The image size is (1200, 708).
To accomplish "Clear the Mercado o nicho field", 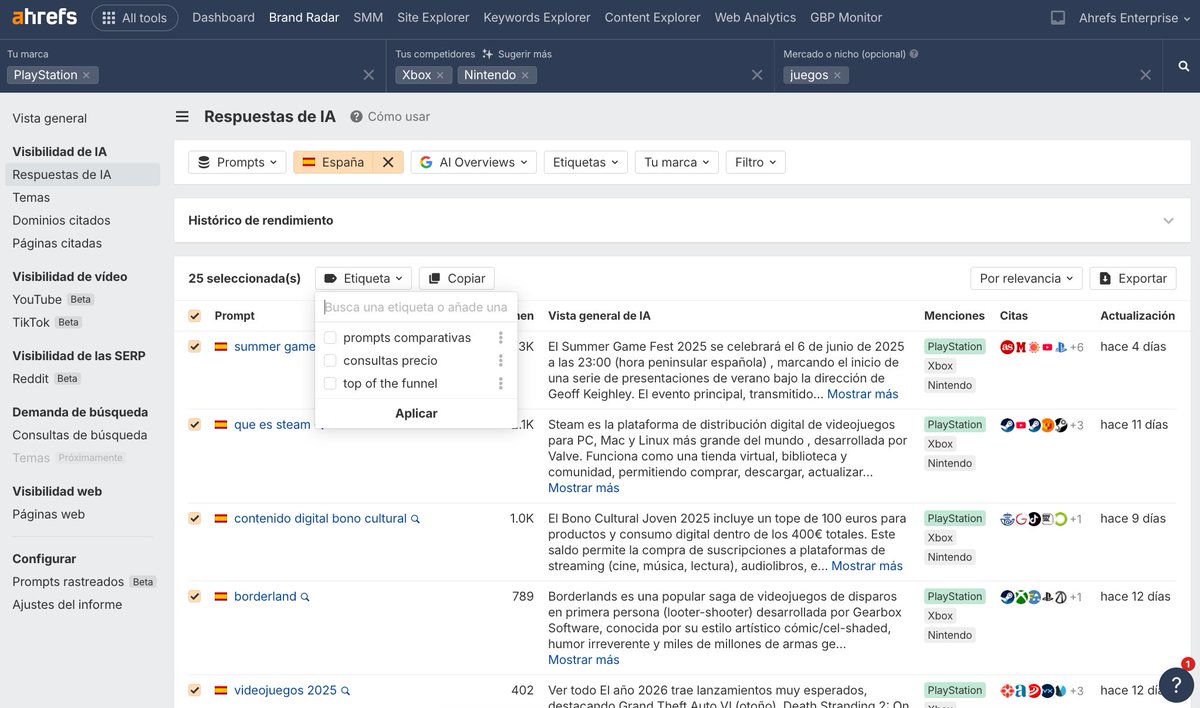I will tap(1146, 75).
